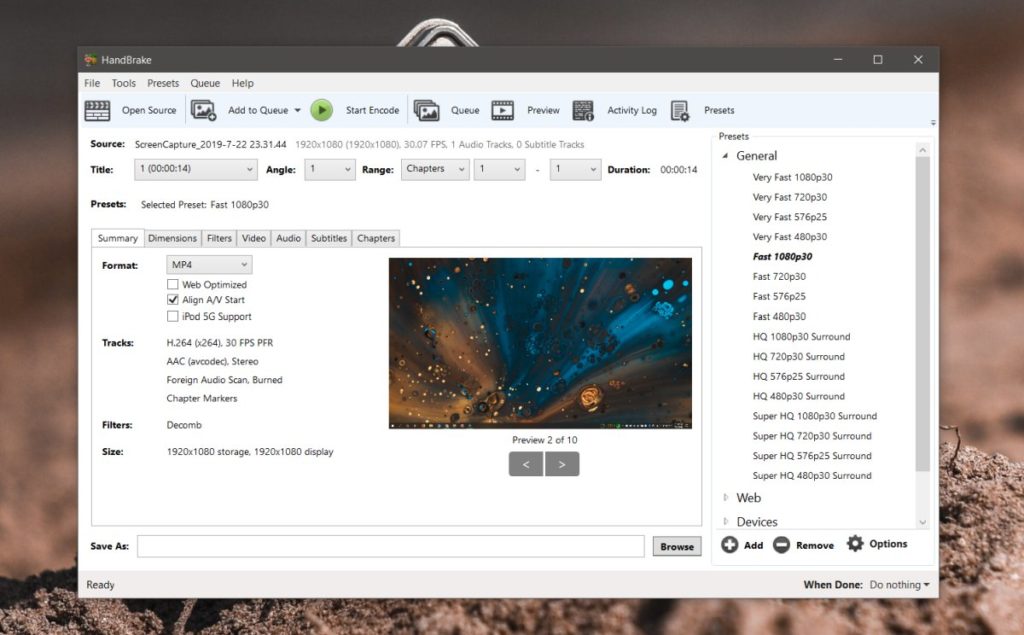Click the Browse button for output destination
This screenshot has height=635, width=1024.
676,546
